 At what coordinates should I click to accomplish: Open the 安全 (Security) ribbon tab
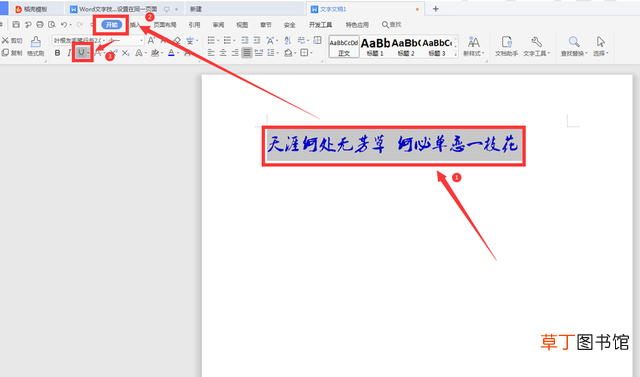(x=289, y=25)
